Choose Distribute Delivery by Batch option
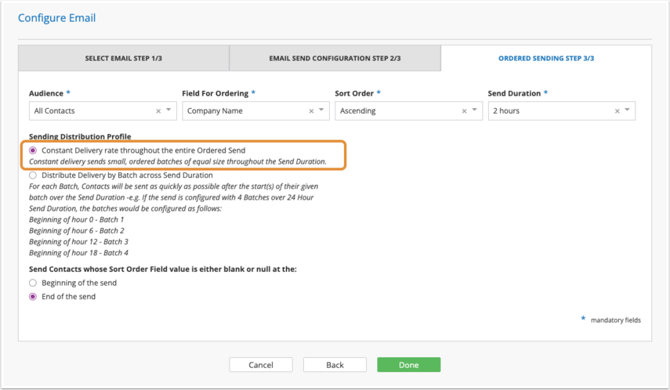The width and height of the screenshot is (670, 390). click(33, 175)
